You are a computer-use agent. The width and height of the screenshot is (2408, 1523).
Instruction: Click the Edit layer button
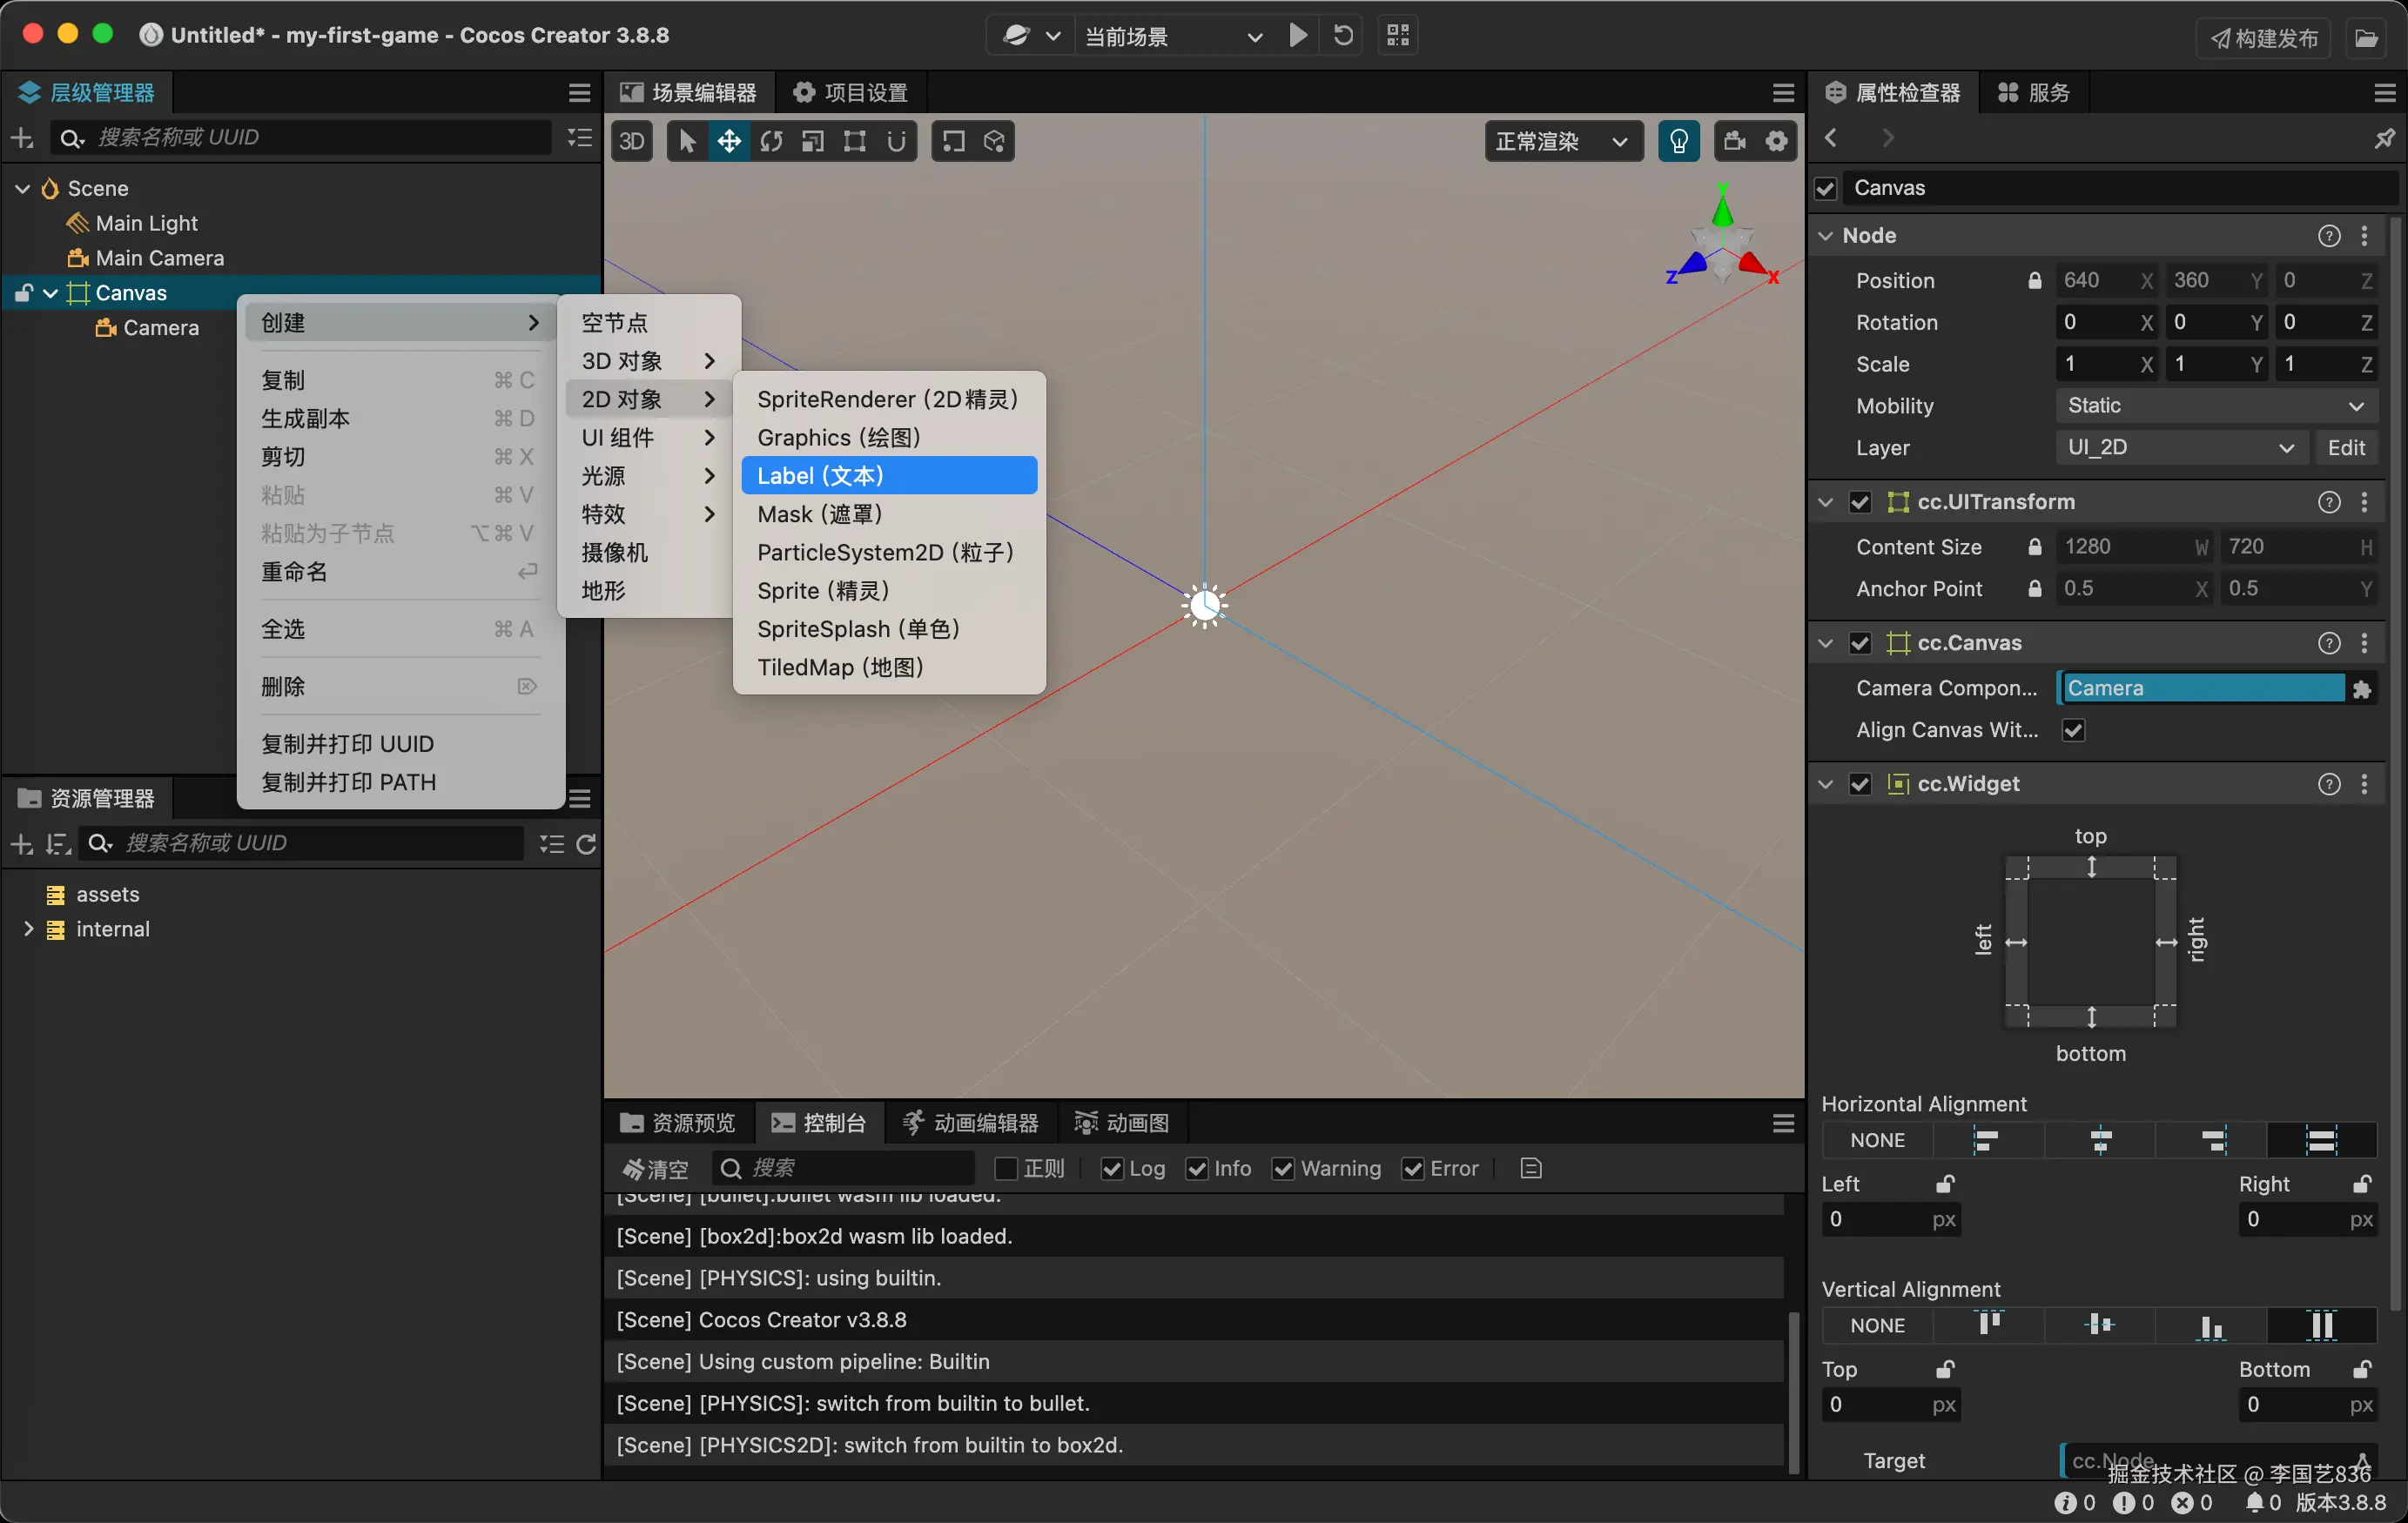2345,448
